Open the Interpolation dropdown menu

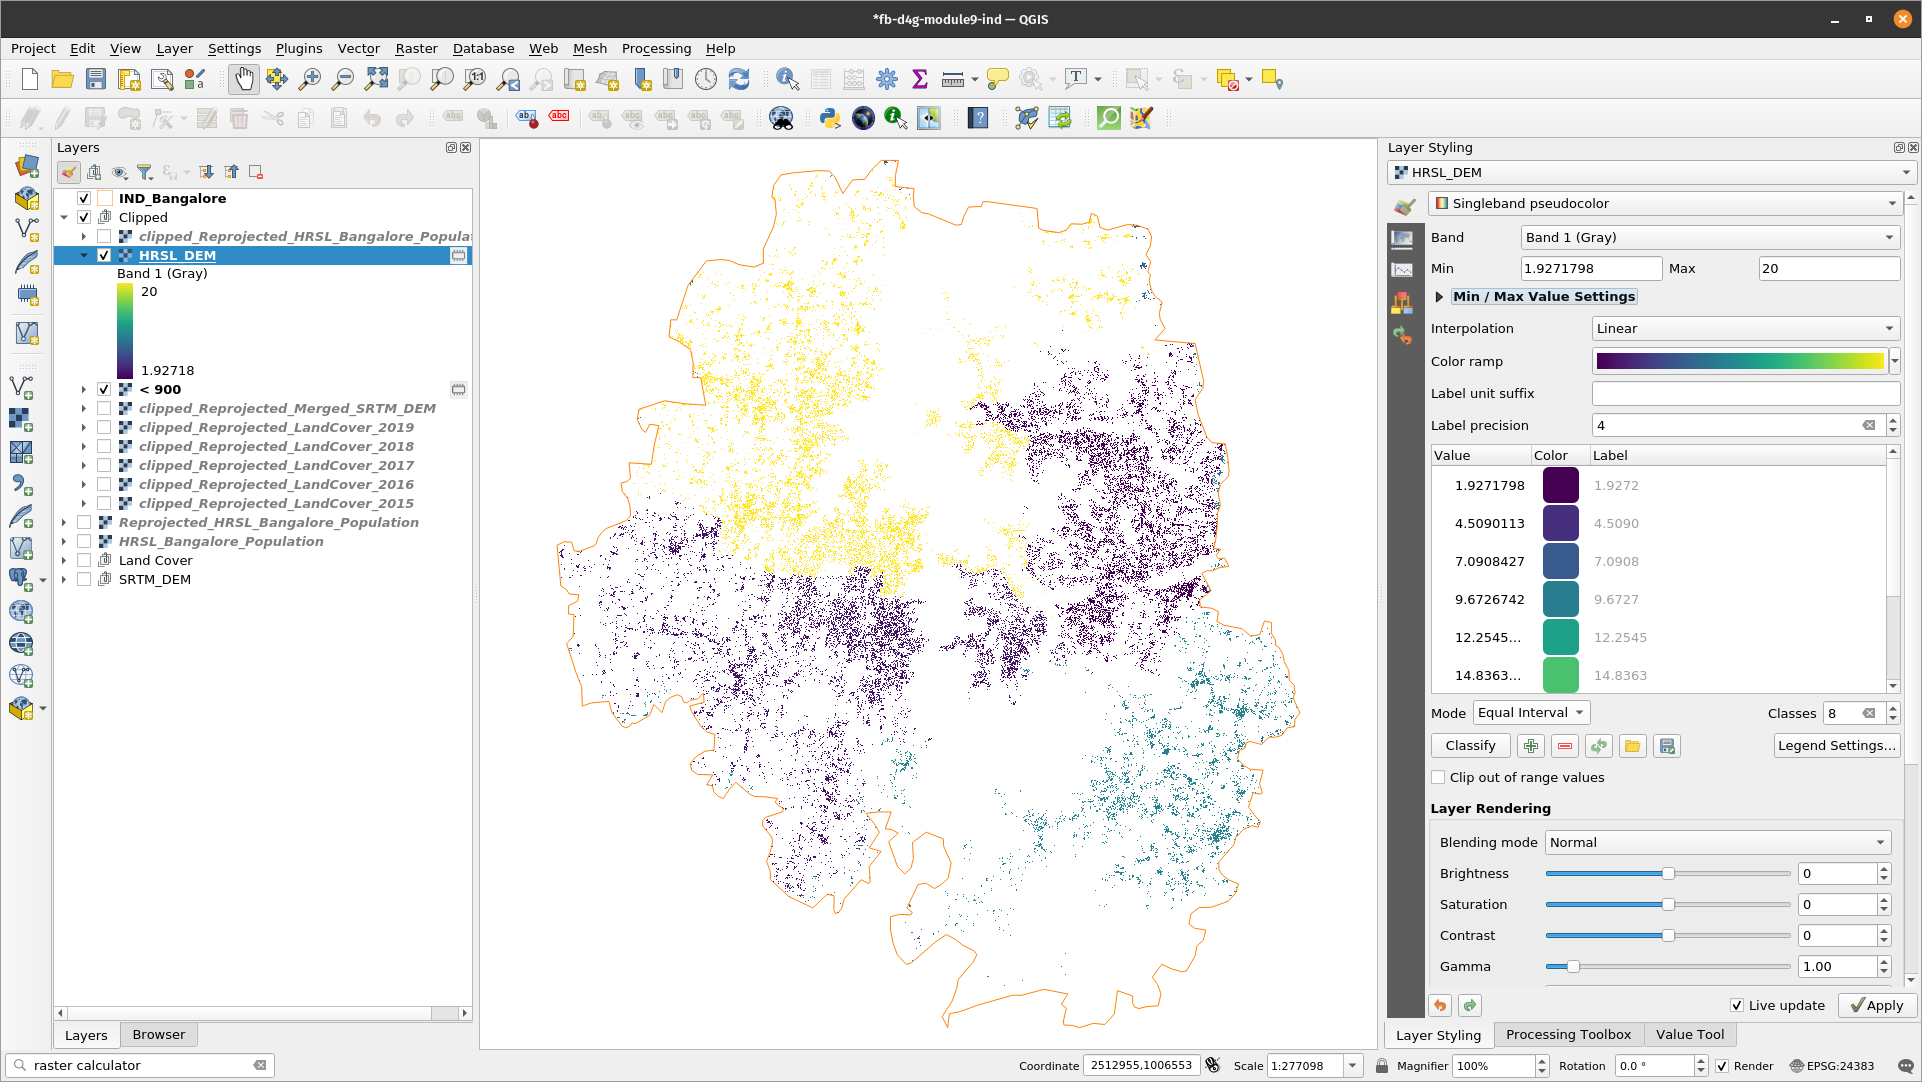[1744, 327]
